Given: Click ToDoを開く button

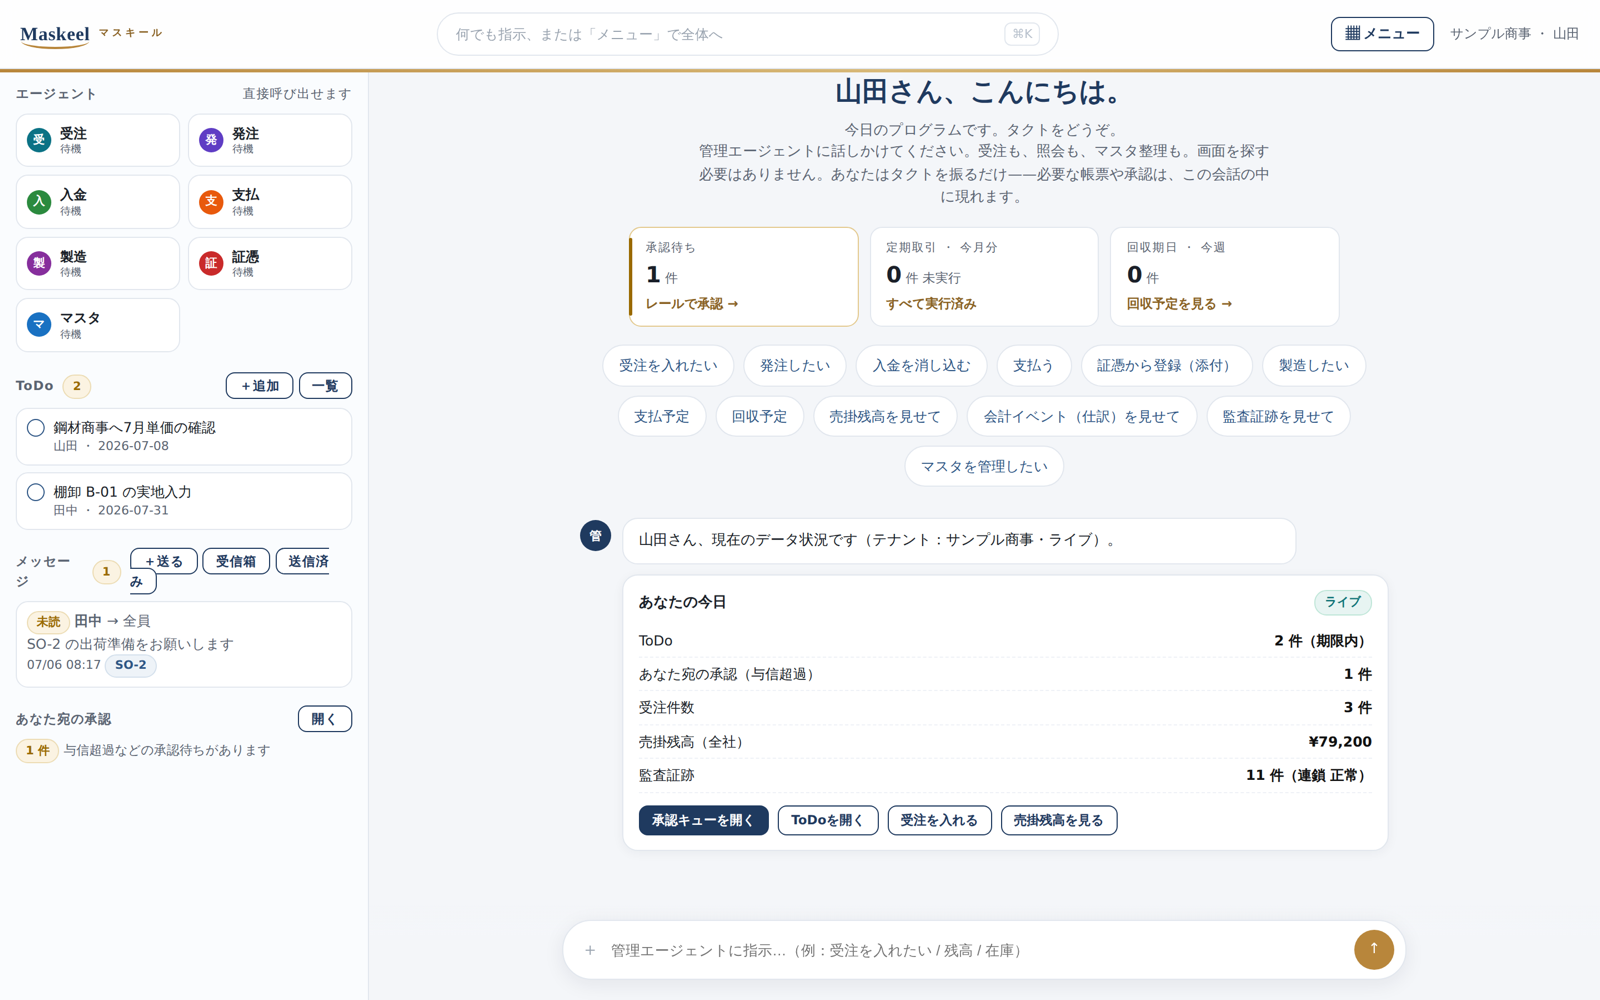Looking at the screenshot, I should (x=828, y=820).
